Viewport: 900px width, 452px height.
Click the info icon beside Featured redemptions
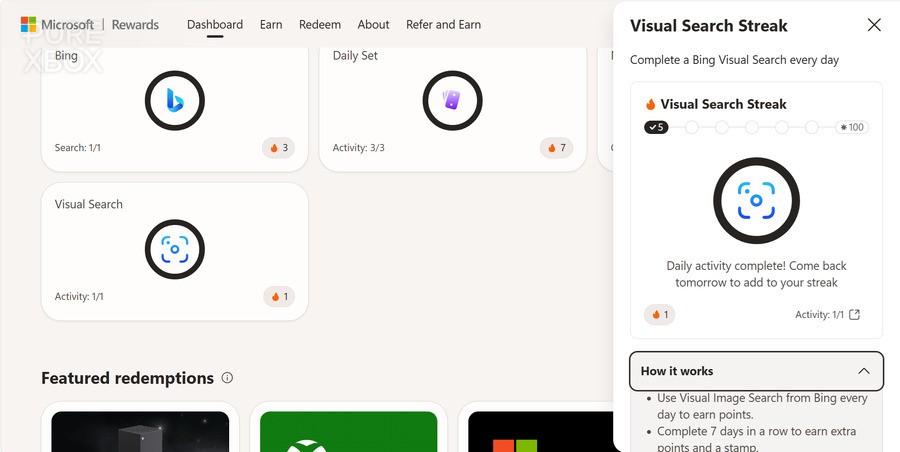point(227,378)
